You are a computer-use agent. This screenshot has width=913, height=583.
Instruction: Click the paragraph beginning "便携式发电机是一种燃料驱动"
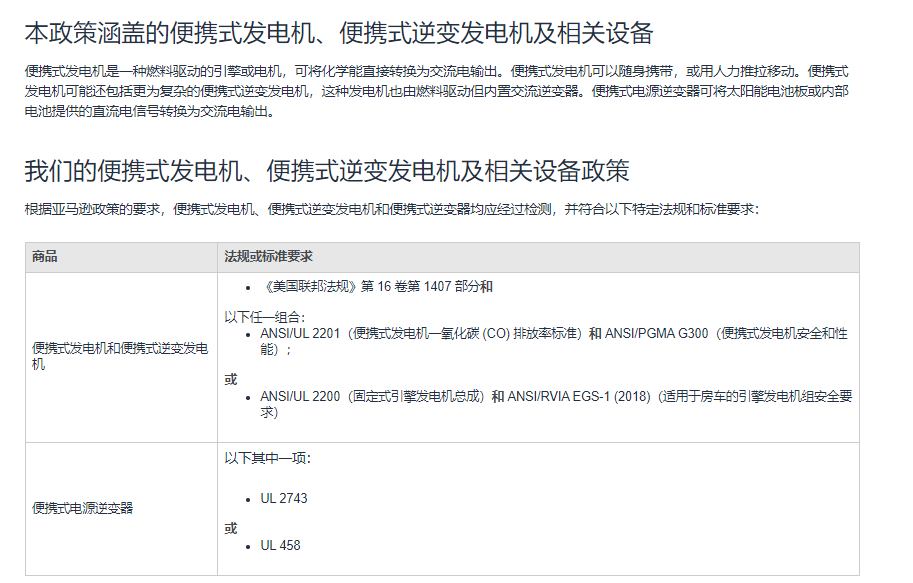[x=436, y=92]
